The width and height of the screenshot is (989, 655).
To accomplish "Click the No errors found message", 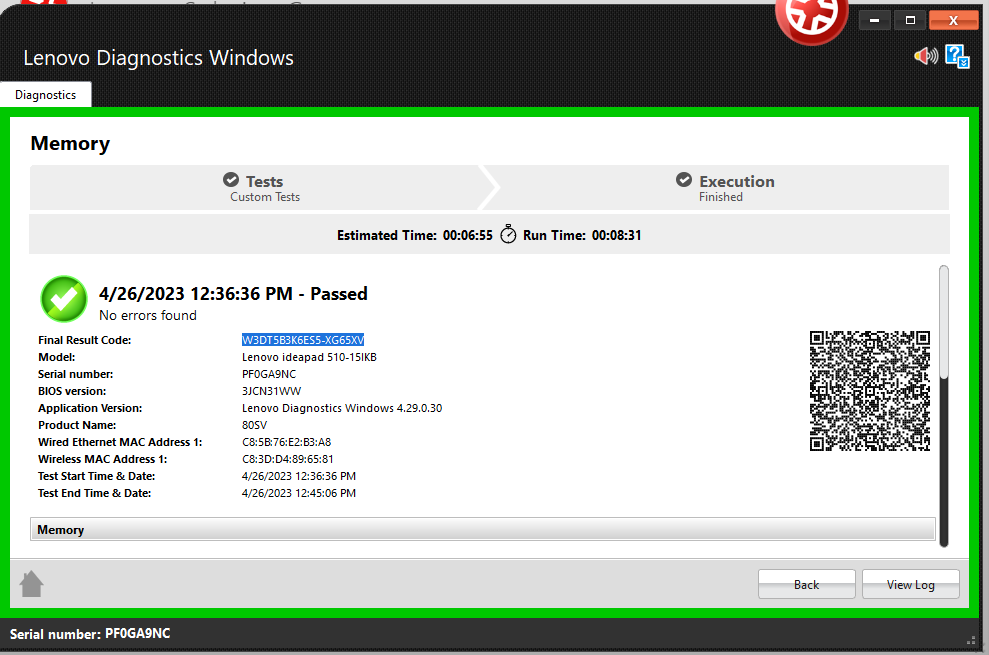I will pos(148,316).
